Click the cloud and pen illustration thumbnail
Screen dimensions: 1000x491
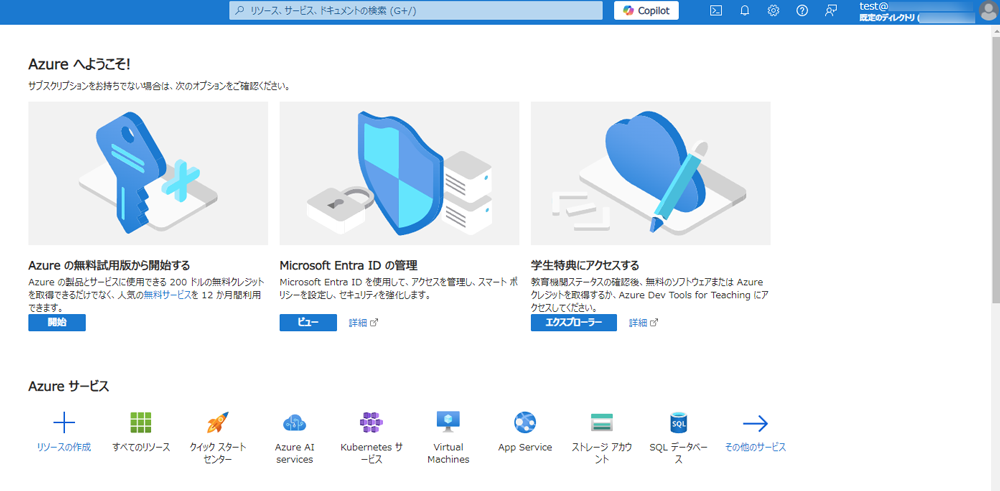[x=651, y=173]
